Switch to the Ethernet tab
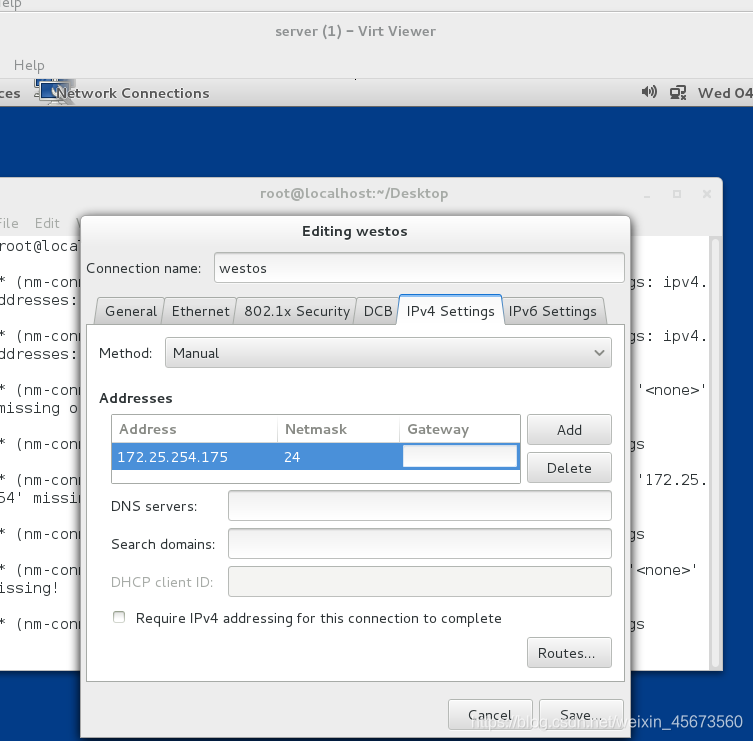753x741 pixels. point(200,311)
